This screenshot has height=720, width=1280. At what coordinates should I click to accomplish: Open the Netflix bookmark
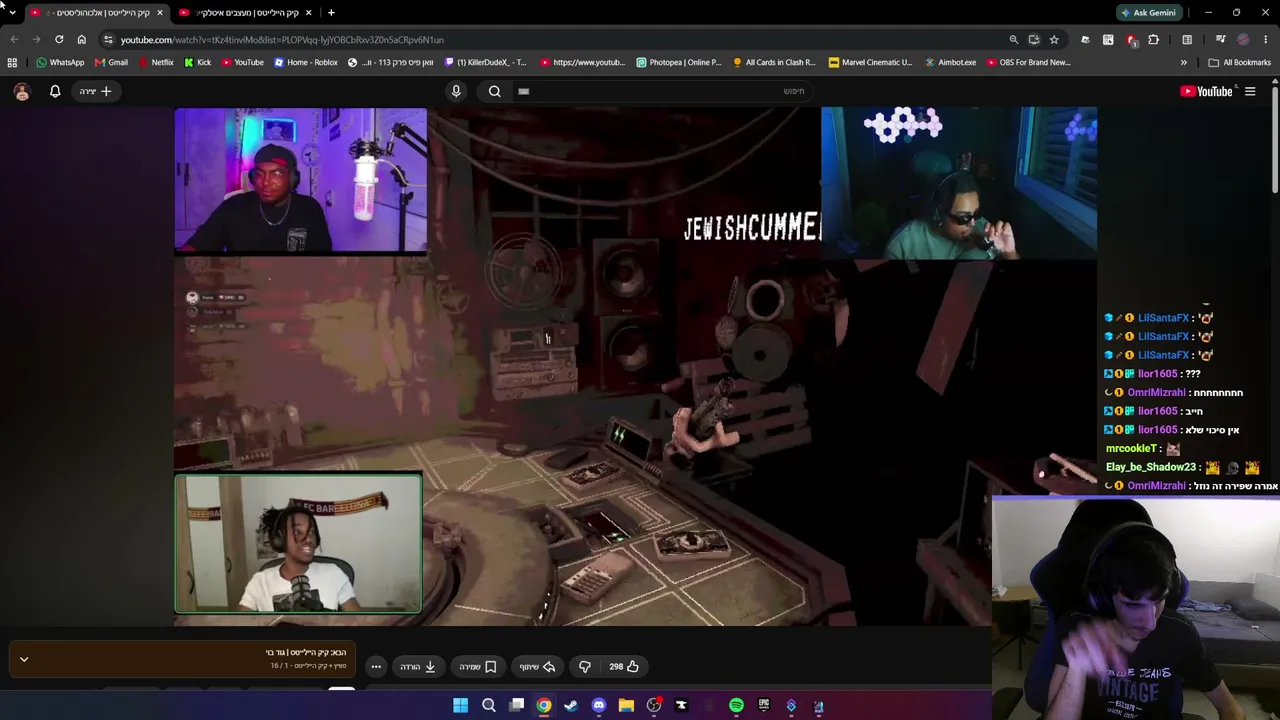pos(156,62)
